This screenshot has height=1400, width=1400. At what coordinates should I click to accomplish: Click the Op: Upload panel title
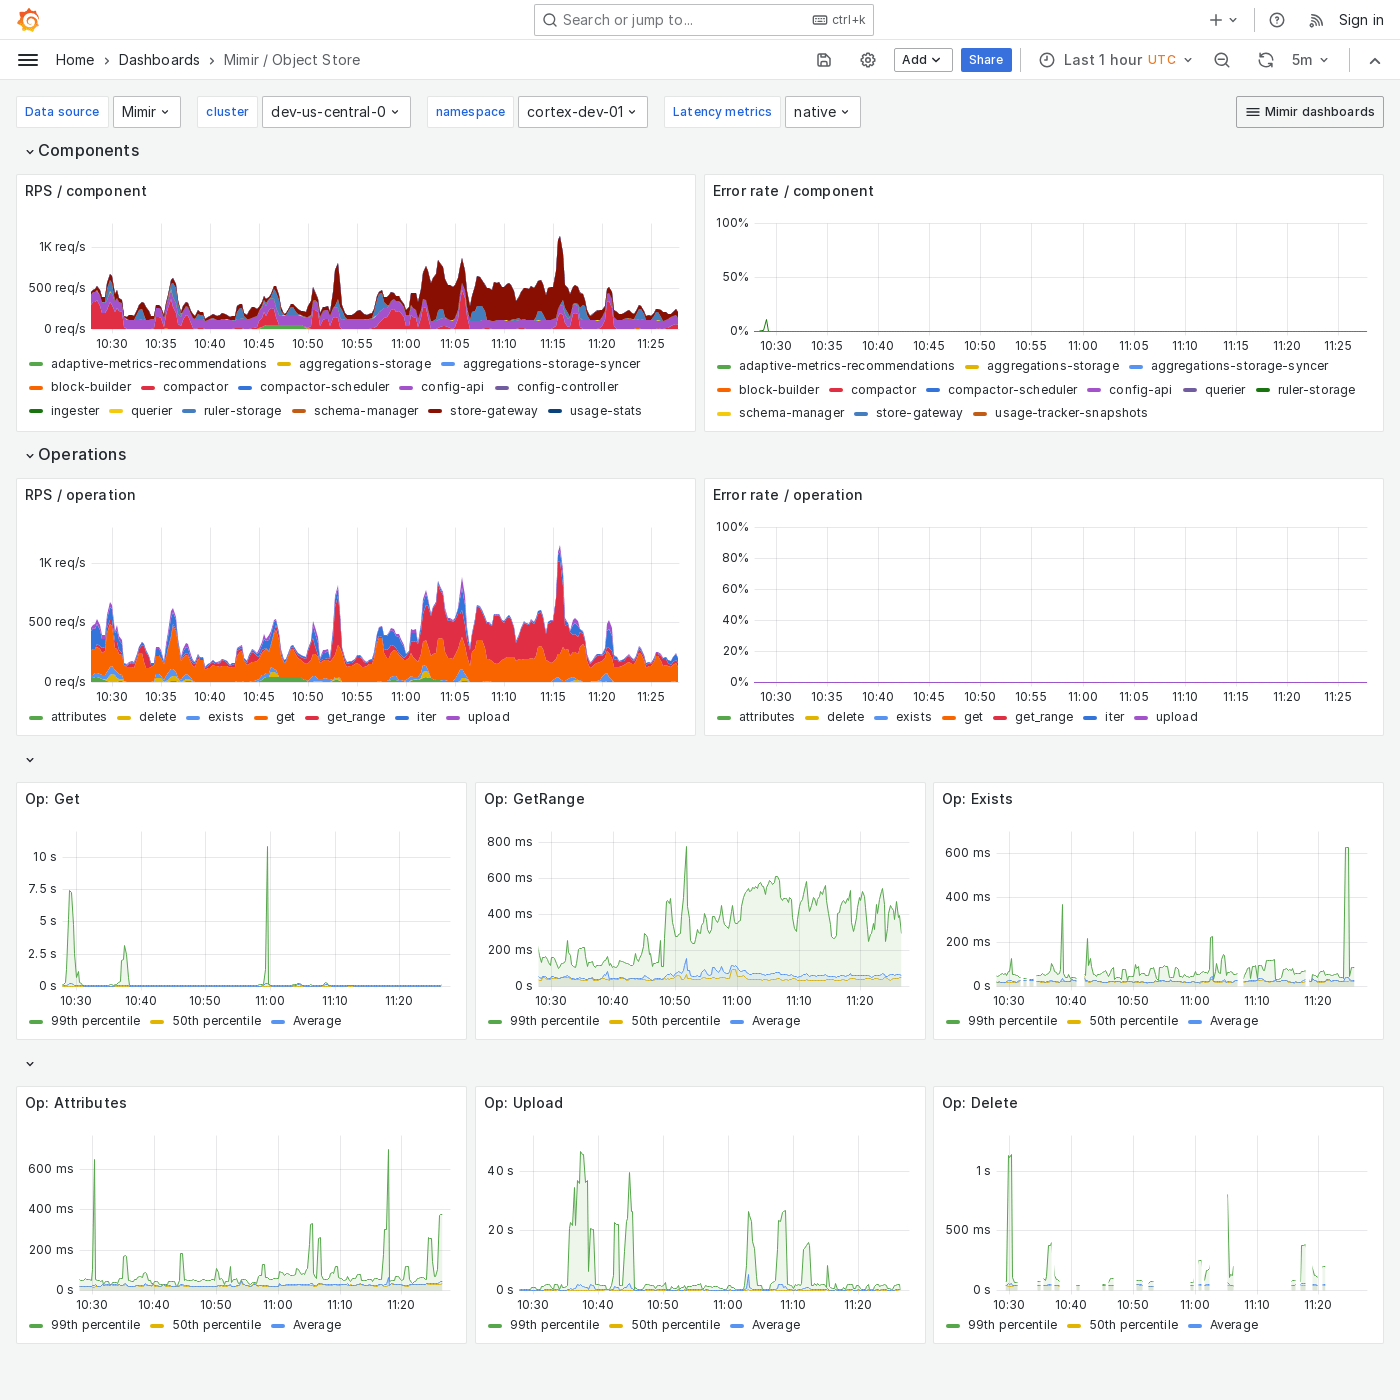pyautogui.click(x=523, y=1103)
